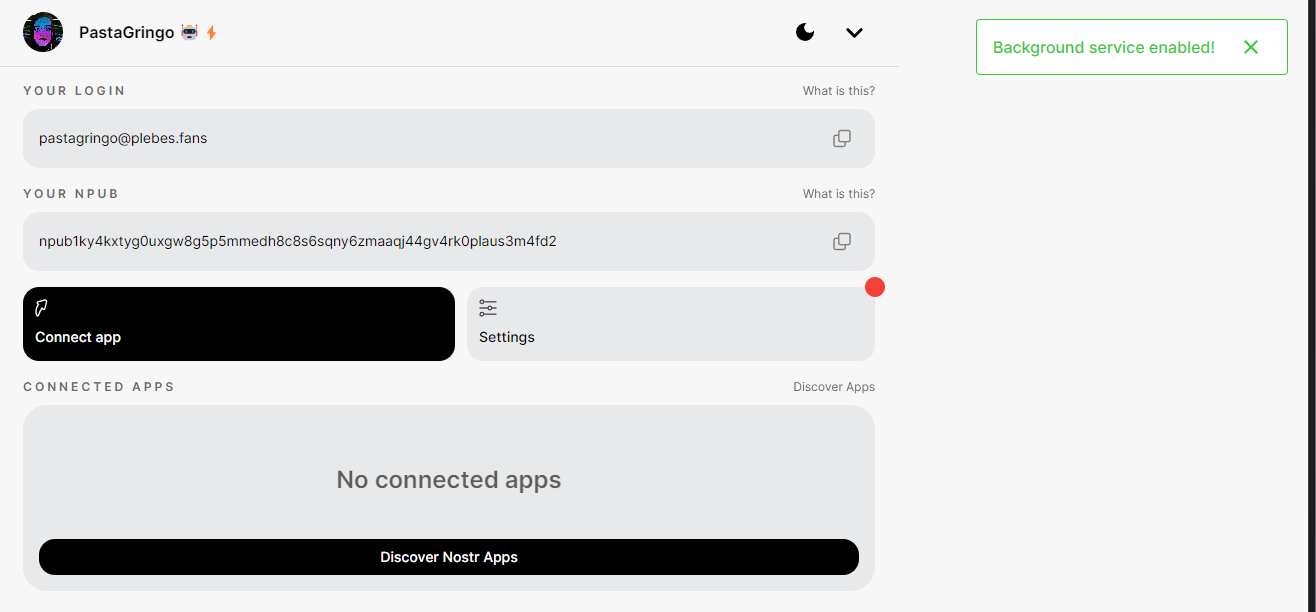
Task: Copy the login pastagringo@plebes.fans
Action: click(842, 138)
